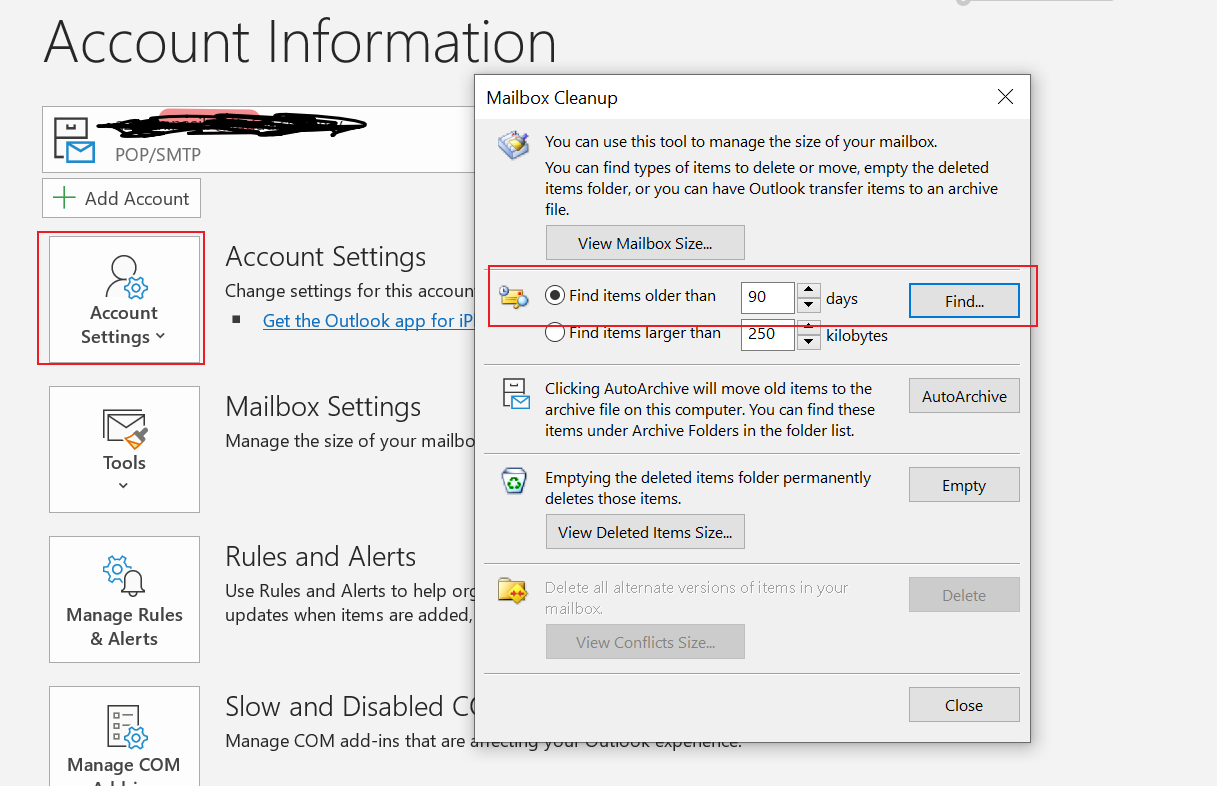Image resolution: width=1217 pixels, height=786 pixels.
Task: Click the AutoArchive button
Action: click(964, 396)
